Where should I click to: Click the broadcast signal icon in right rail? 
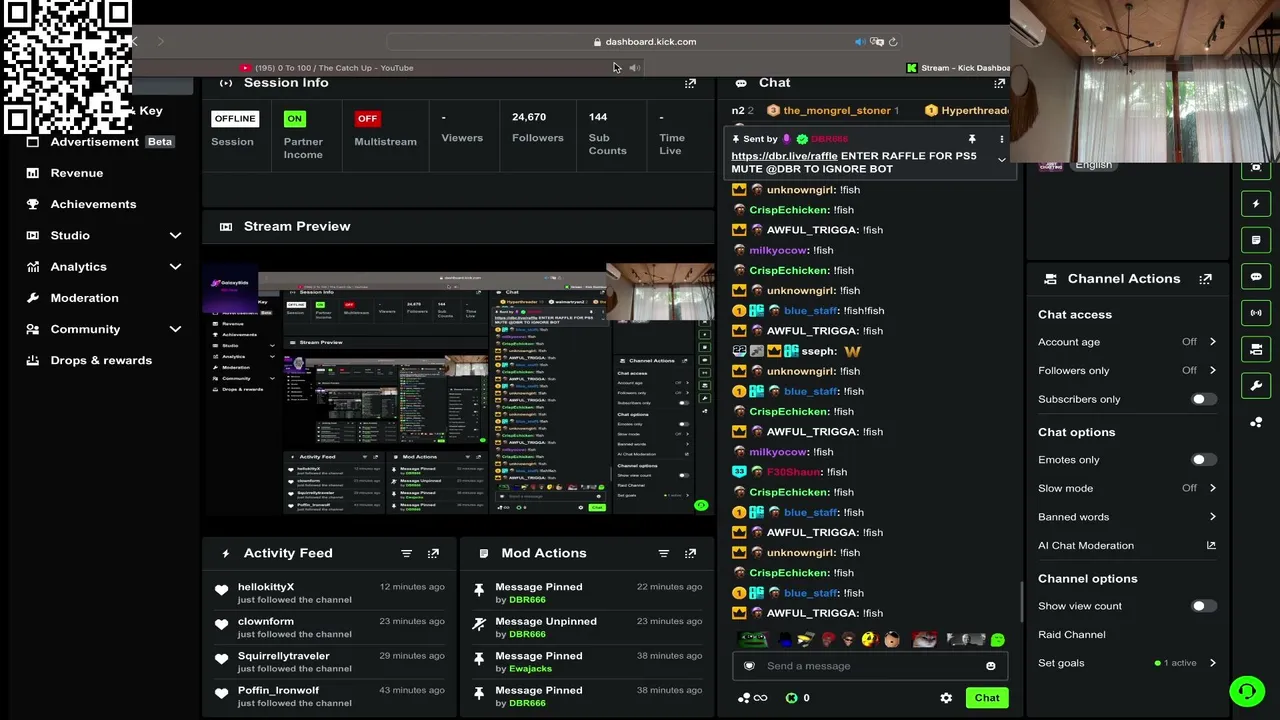coord(1257,313)
